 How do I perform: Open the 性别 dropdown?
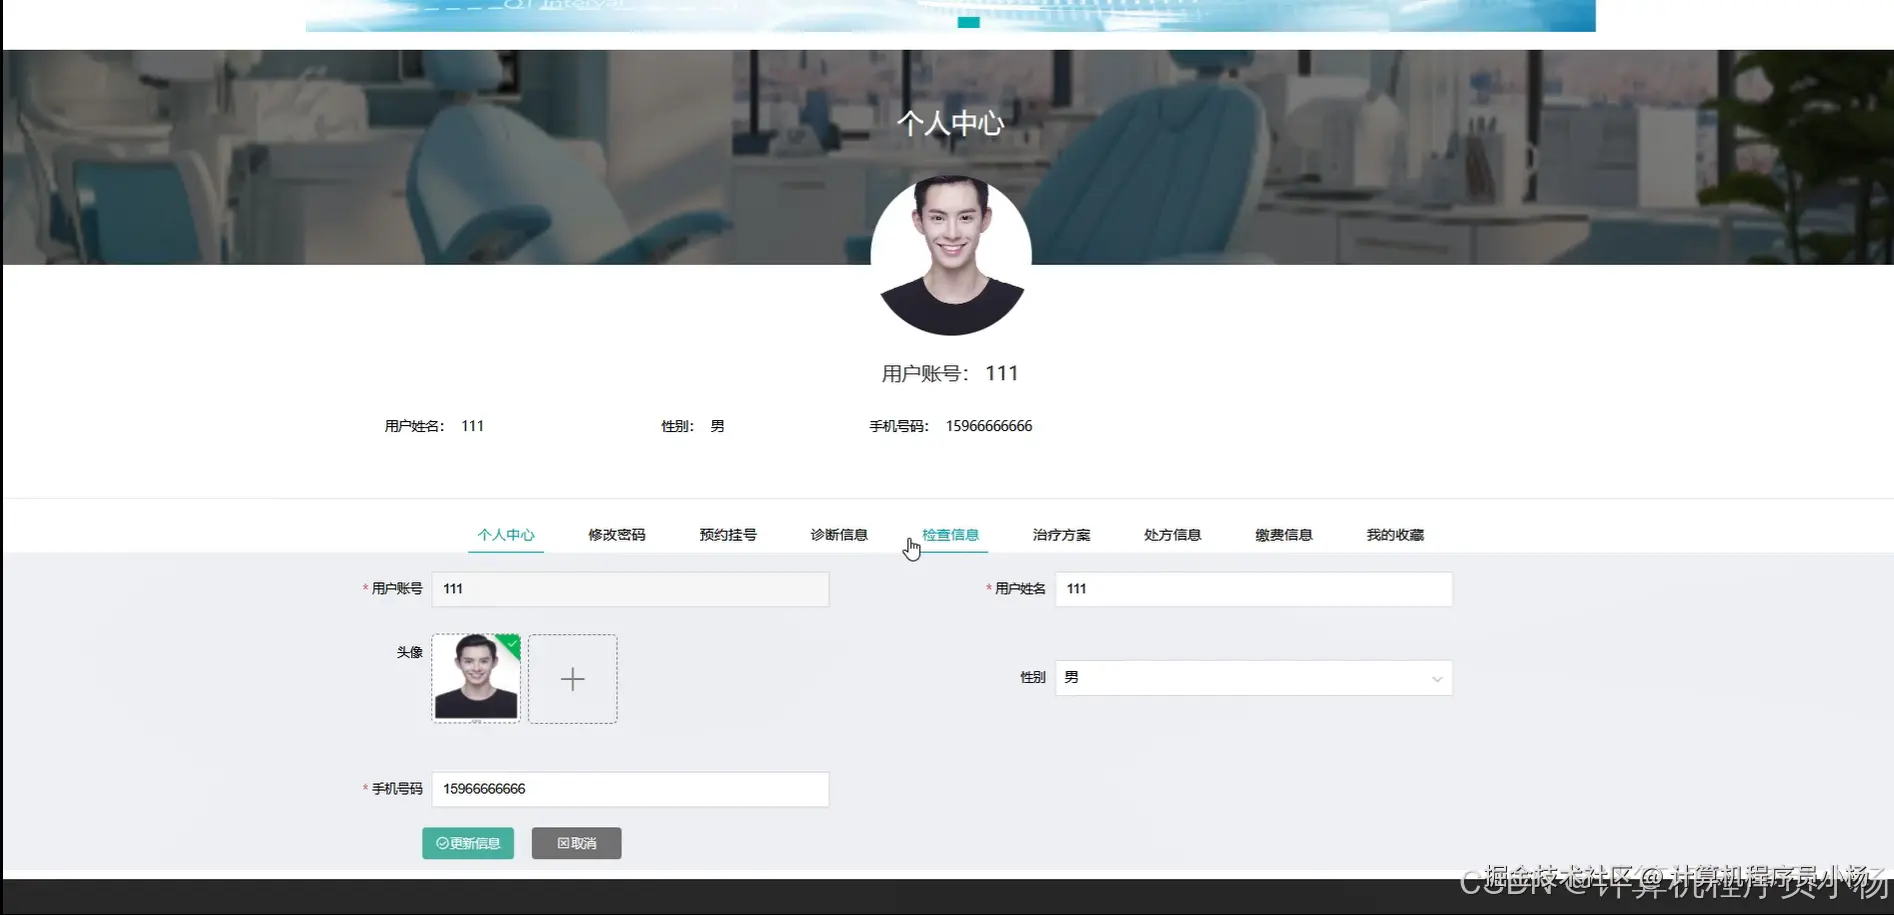1253,678
